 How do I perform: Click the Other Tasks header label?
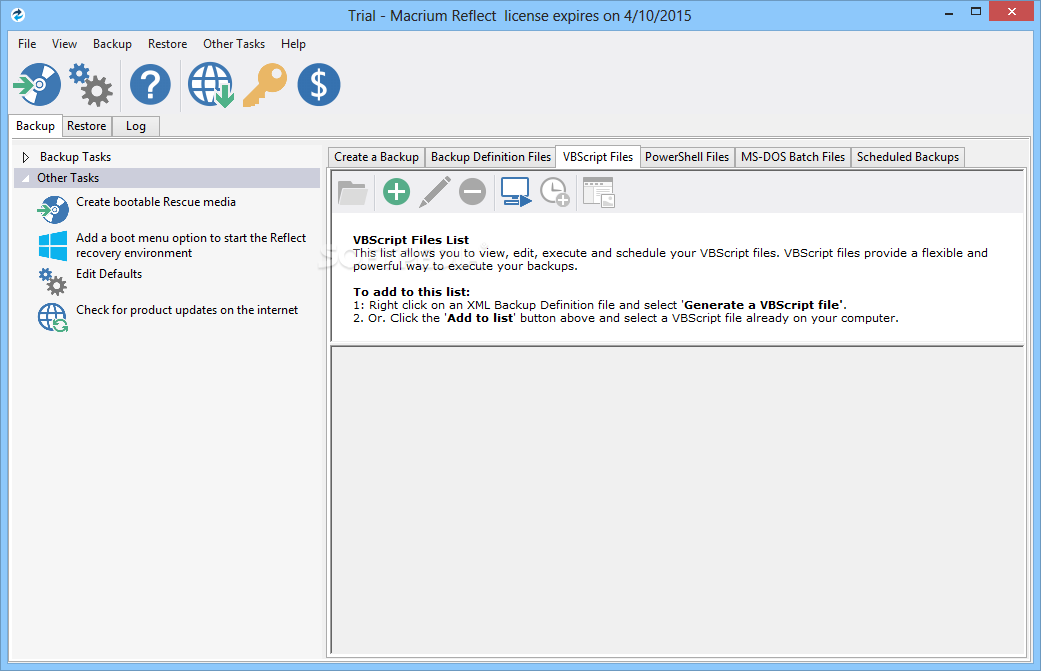[68, 178]
